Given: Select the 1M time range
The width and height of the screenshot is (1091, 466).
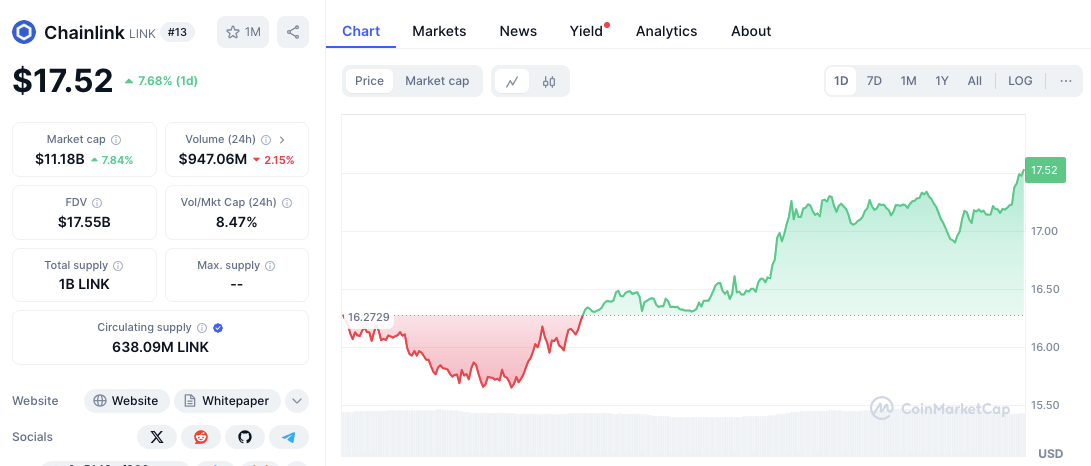Looking at the screenshot, I should click(x=908, y=81).
